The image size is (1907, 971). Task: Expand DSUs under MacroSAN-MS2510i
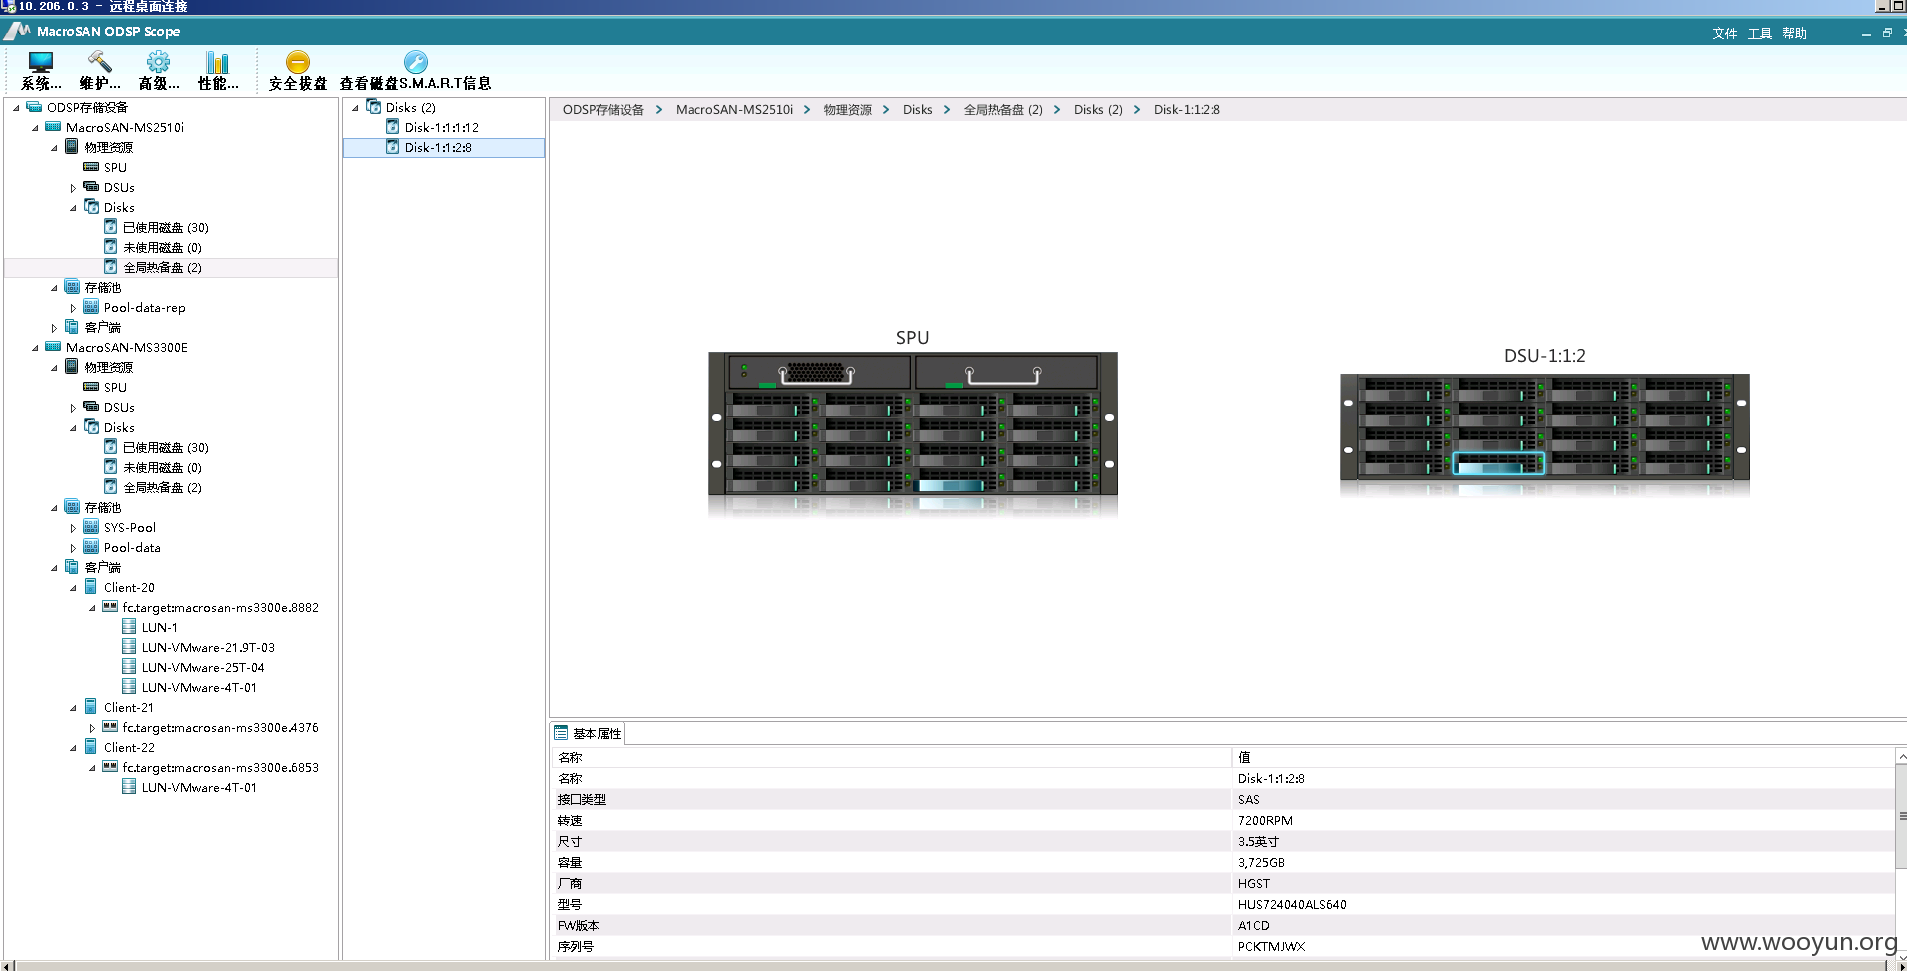(x=73, y=188)
